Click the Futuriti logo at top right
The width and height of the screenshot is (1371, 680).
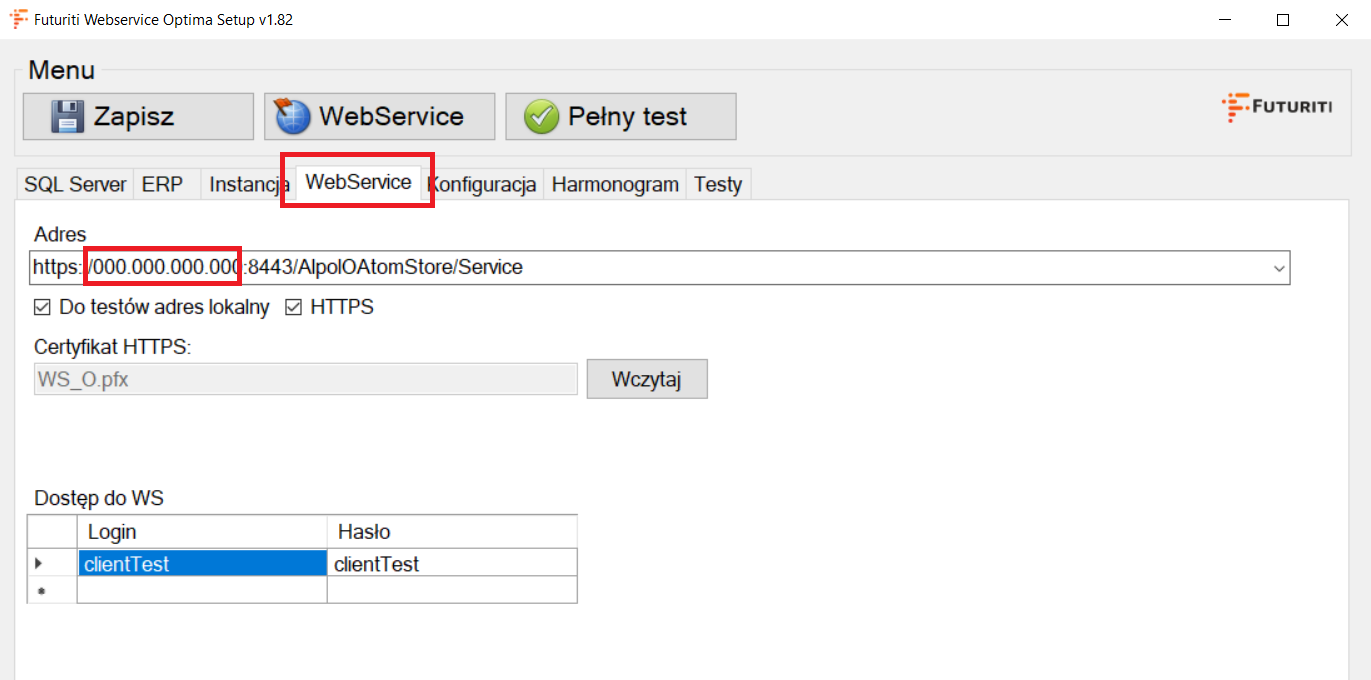(1276, 107)
